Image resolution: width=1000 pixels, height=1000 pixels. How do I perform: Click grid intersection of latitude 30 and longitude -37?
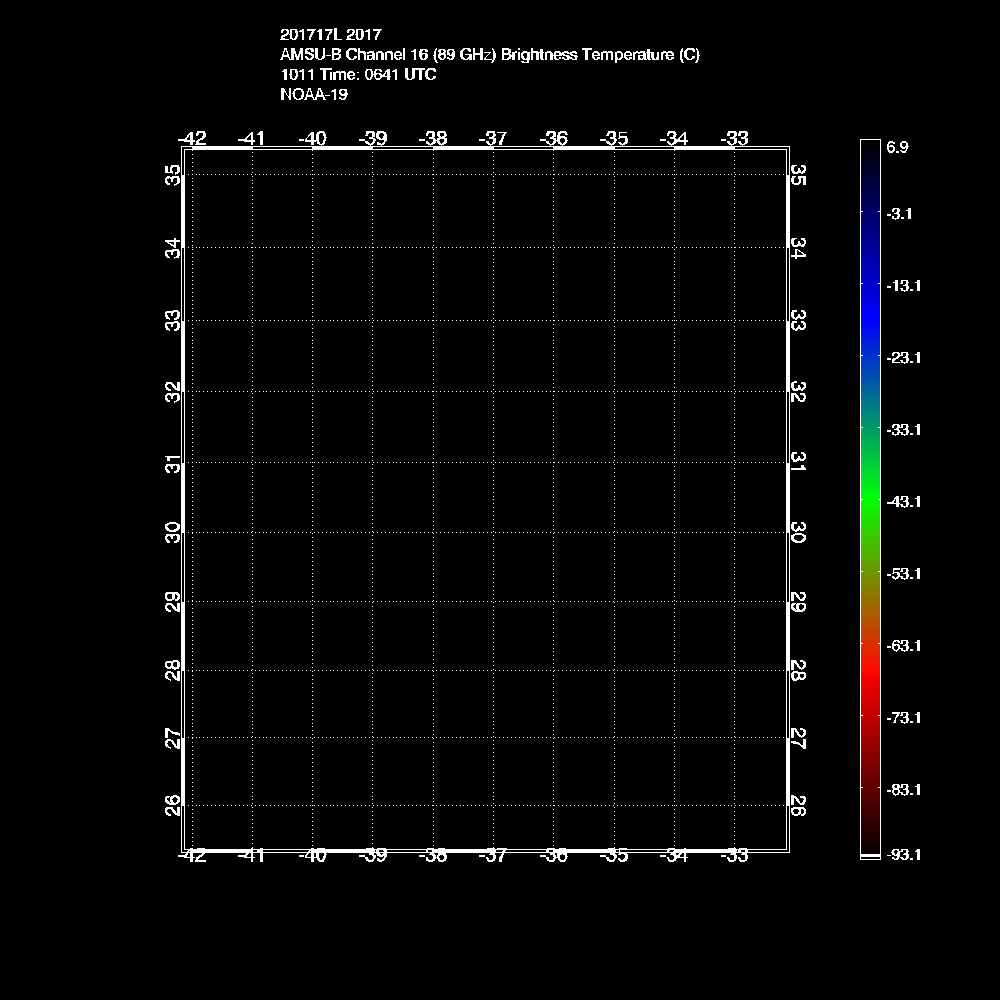[x=493, y=532]
